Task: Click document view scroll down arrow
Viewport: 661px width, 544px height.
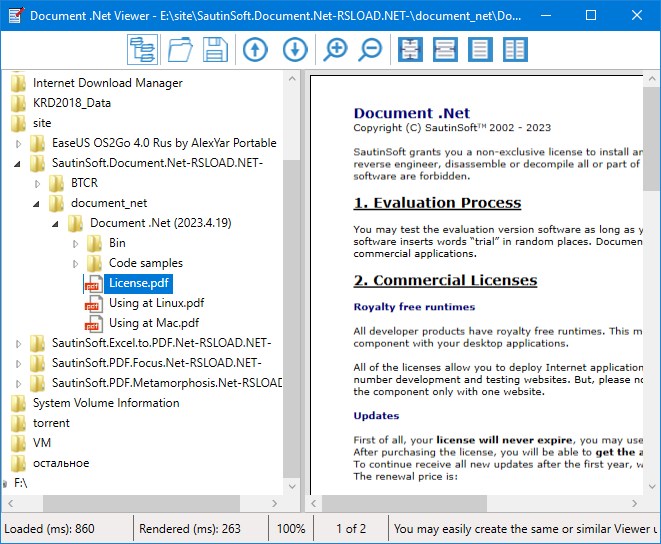Action: click(652, 486)
